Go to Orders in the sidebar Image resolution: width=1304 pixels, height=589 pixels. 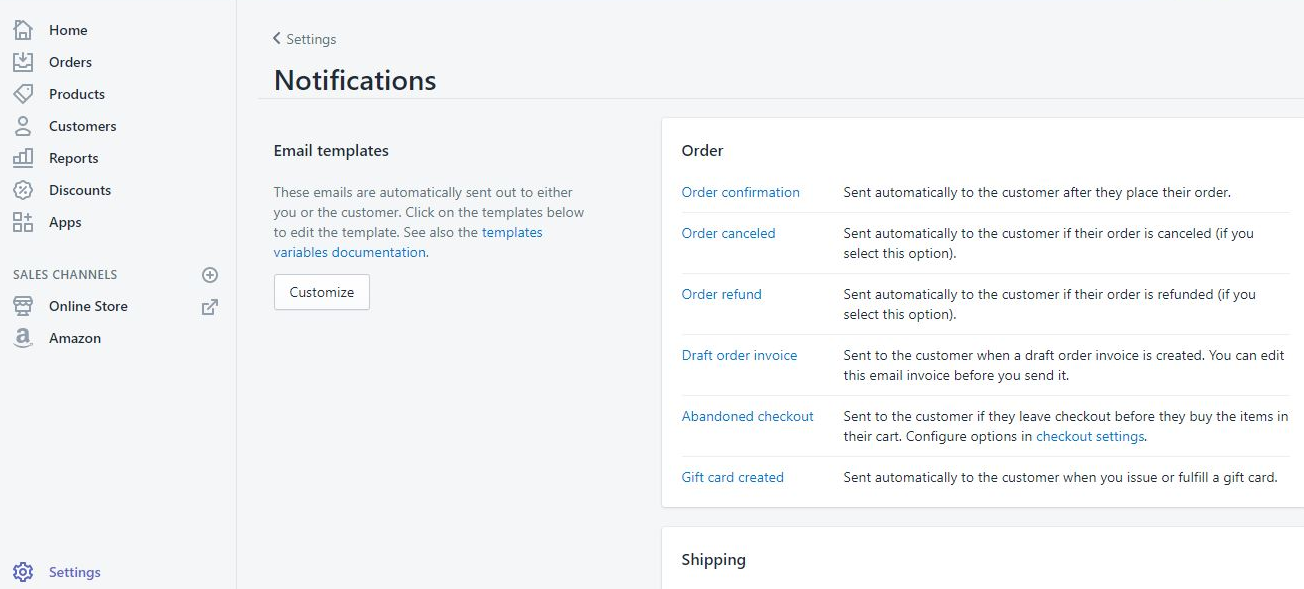pos(70,62)
